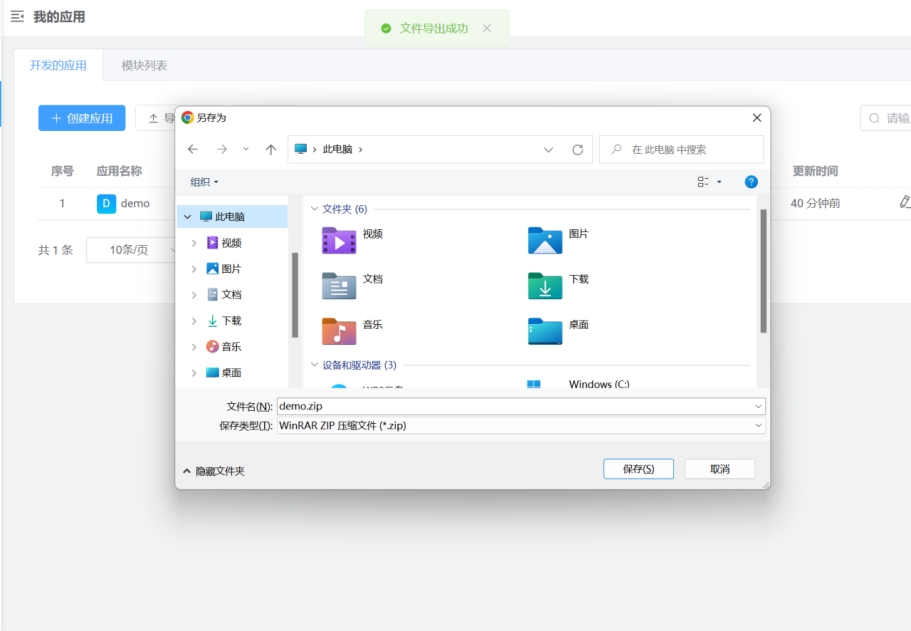
Task: Select the 音乐 folder icon
Action: pos(339,331)
